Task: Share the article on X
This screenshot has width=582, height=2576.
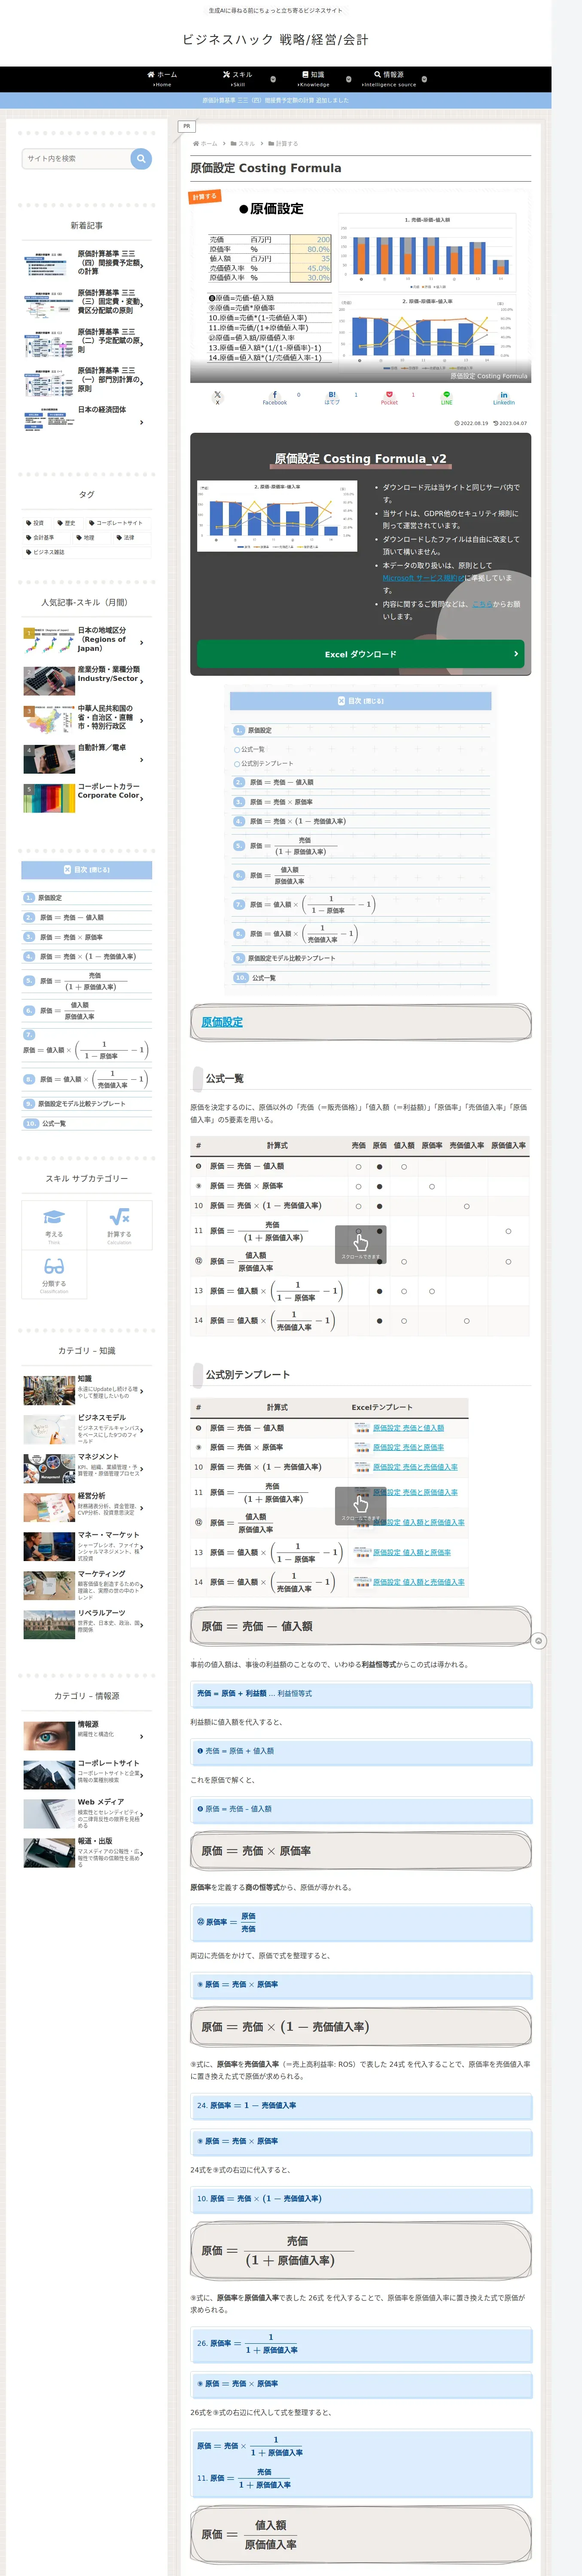Action: 217,397
